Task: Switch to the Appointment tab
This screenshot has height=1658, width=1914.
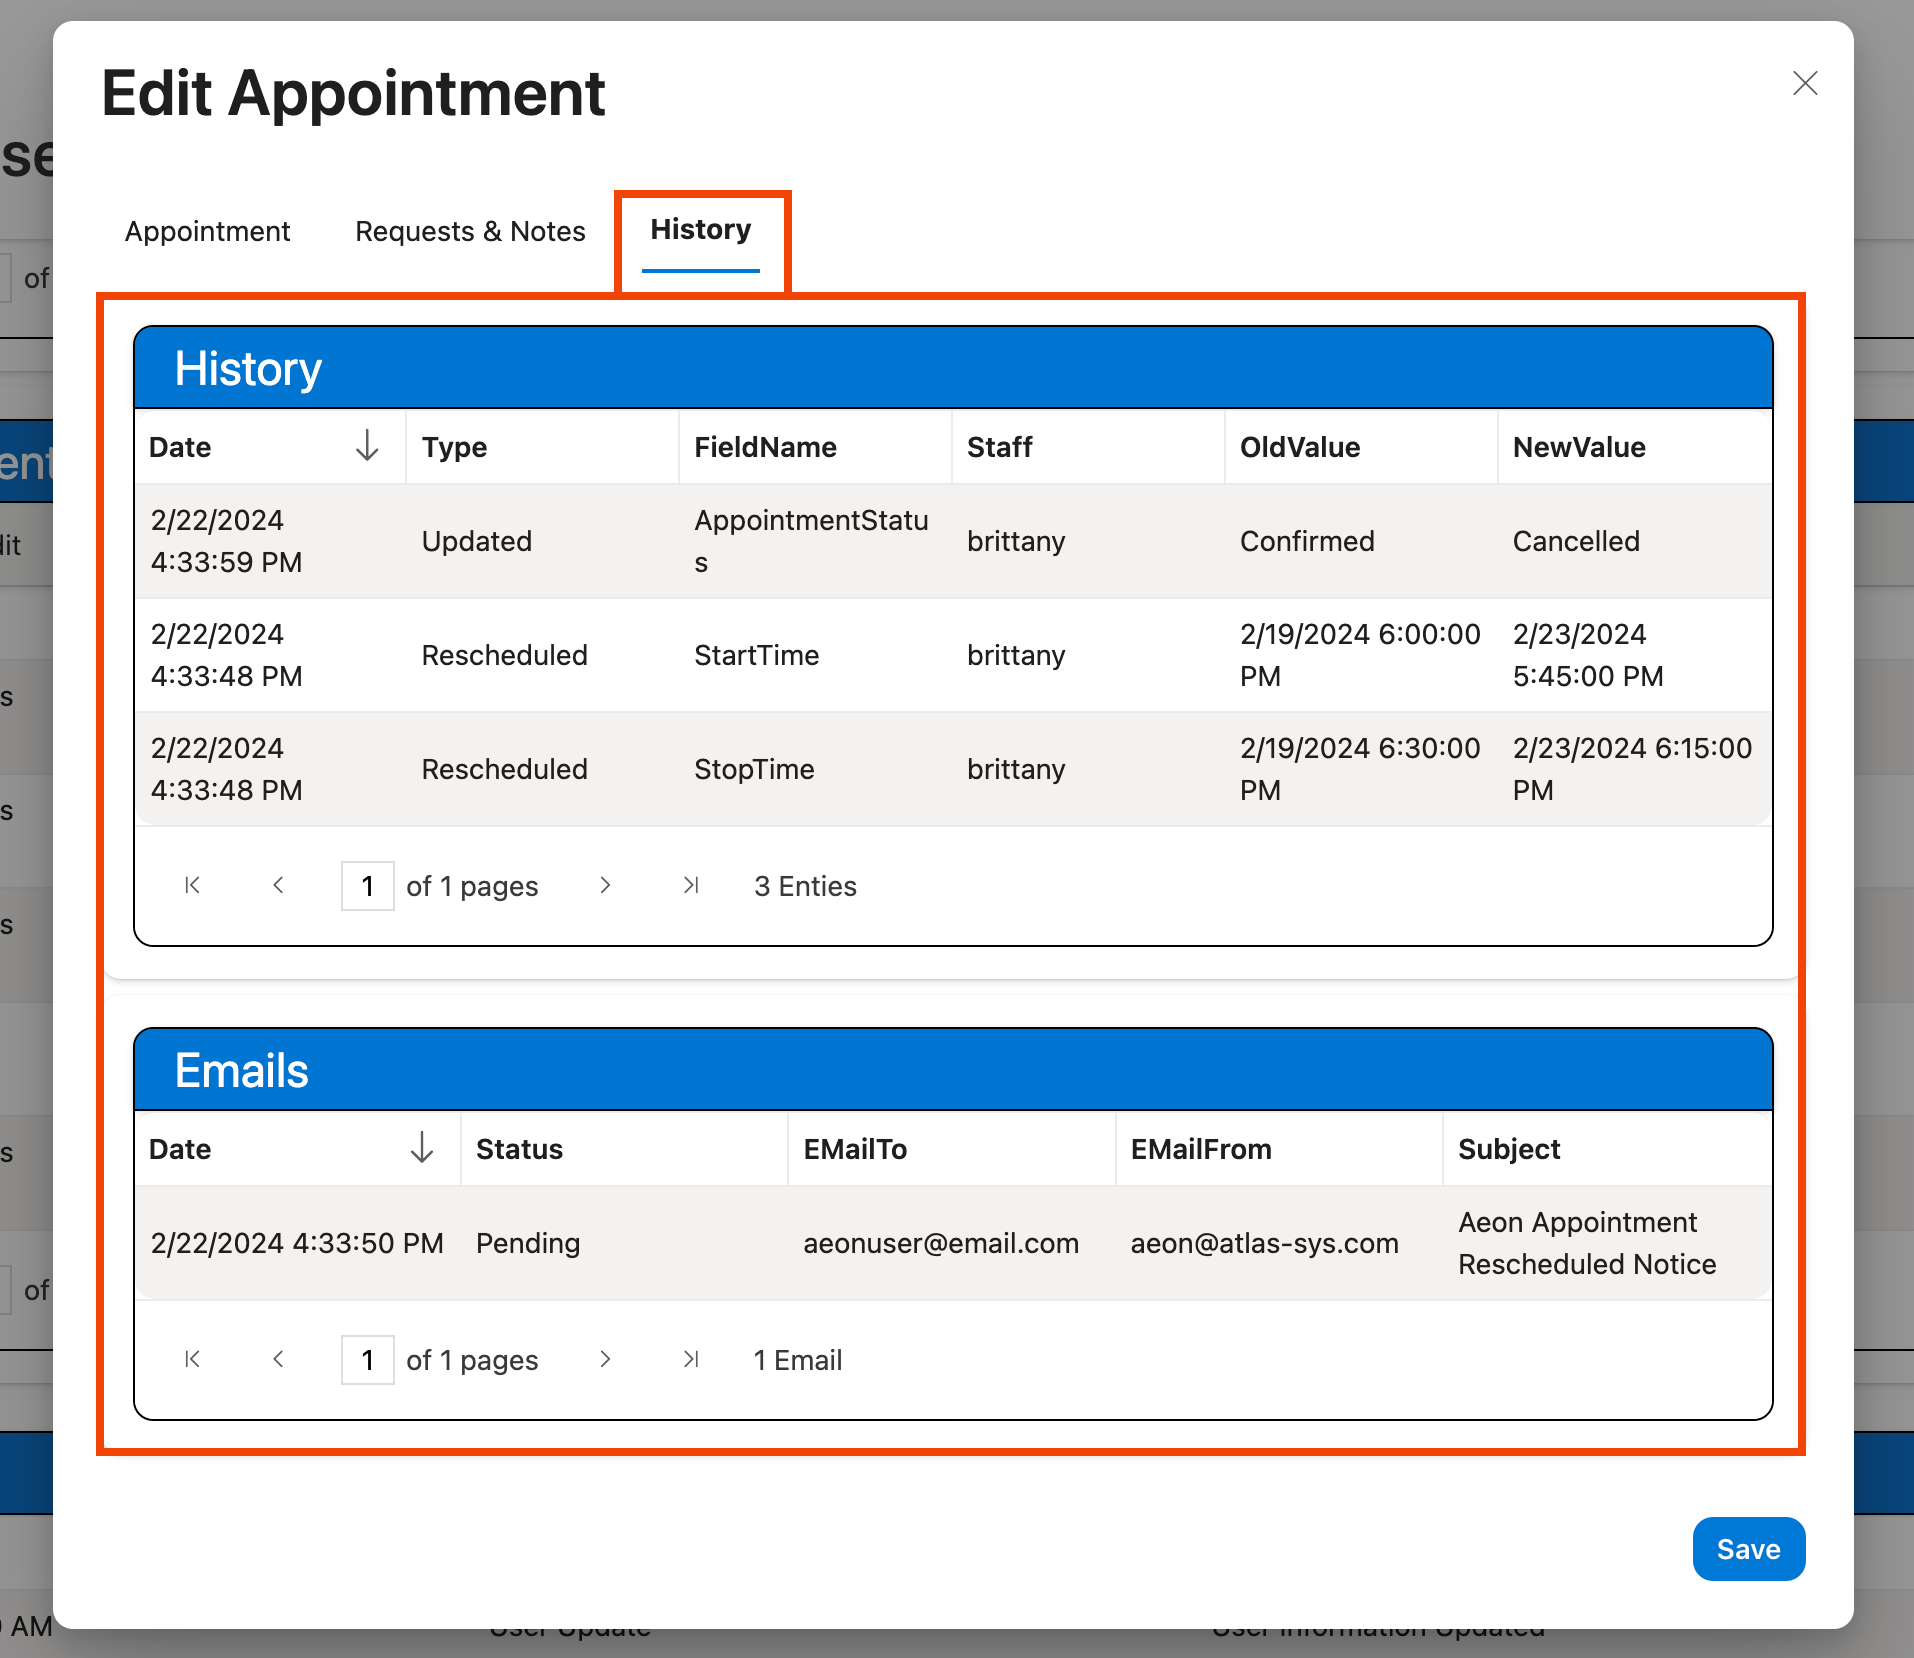Action: 207,231
